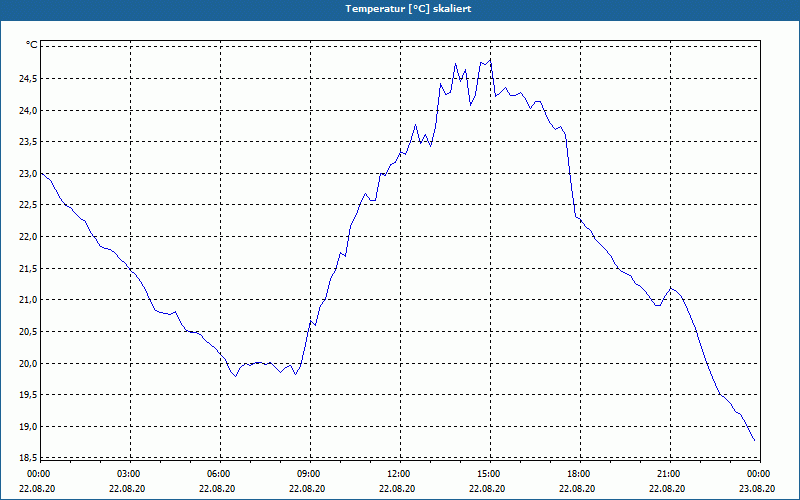Click the 12:00 x-axis label
The height and width of the screenshot is (500, 800).
click(398, 474)
